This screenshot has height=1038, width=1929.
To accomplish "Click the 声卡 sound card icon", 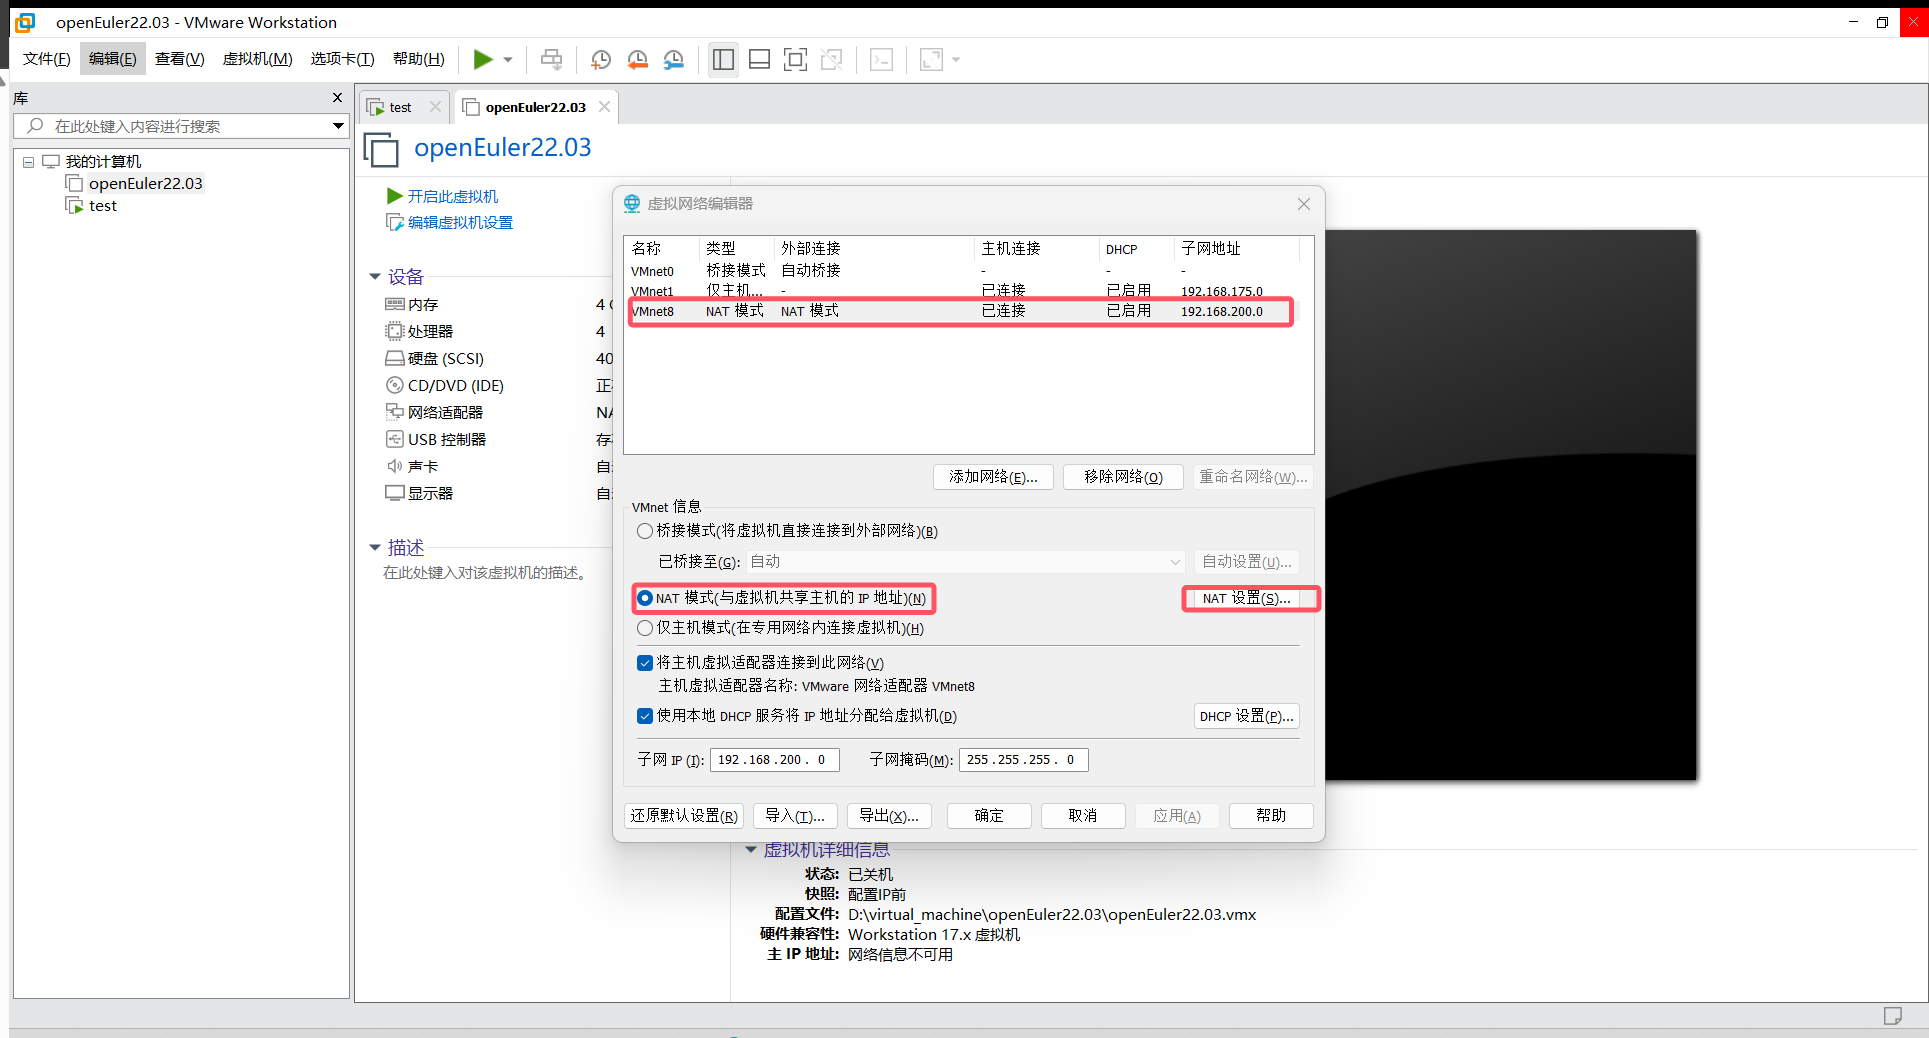I will click(x=394, y=466).
